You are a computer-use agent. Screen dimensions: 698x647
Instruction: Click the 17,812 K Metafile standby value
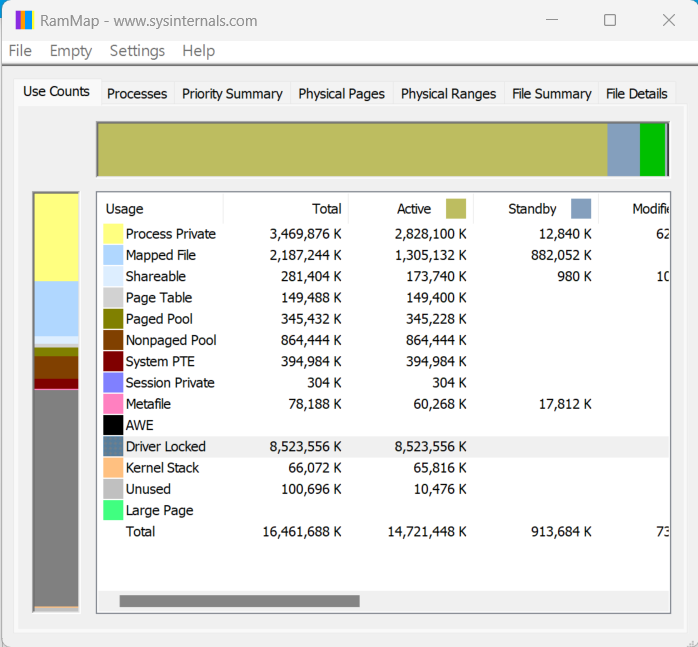[565, 404]
